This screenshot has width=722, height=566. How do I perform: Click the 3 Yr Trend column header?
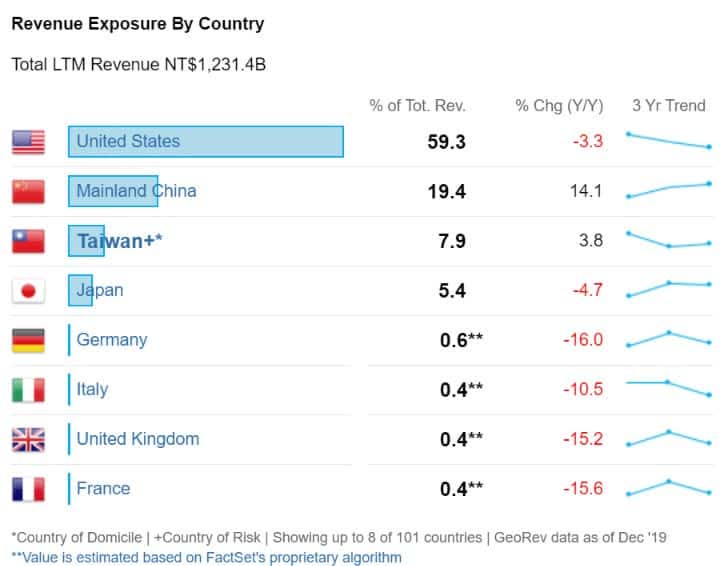(668, 105)
